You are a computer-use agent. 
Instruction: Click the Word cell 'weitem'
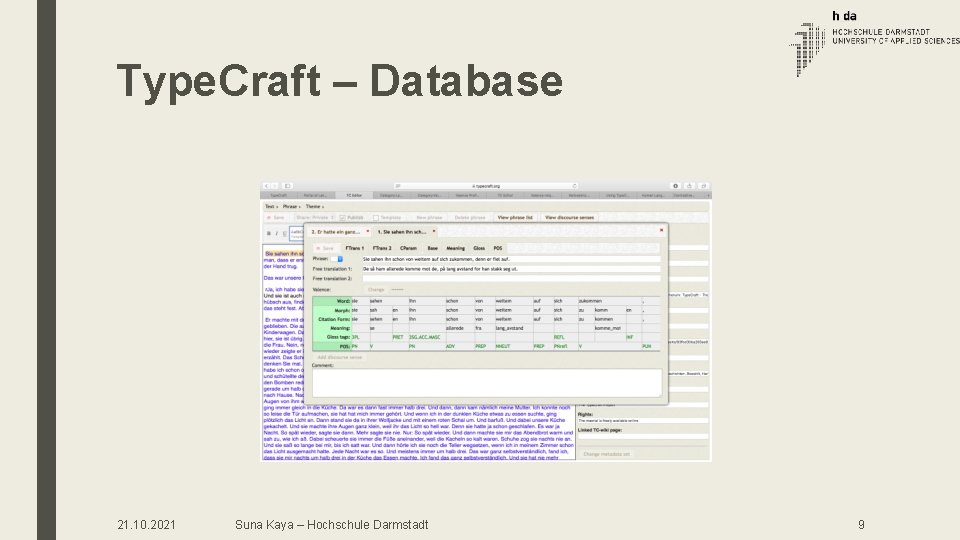[x=513, y=301]
